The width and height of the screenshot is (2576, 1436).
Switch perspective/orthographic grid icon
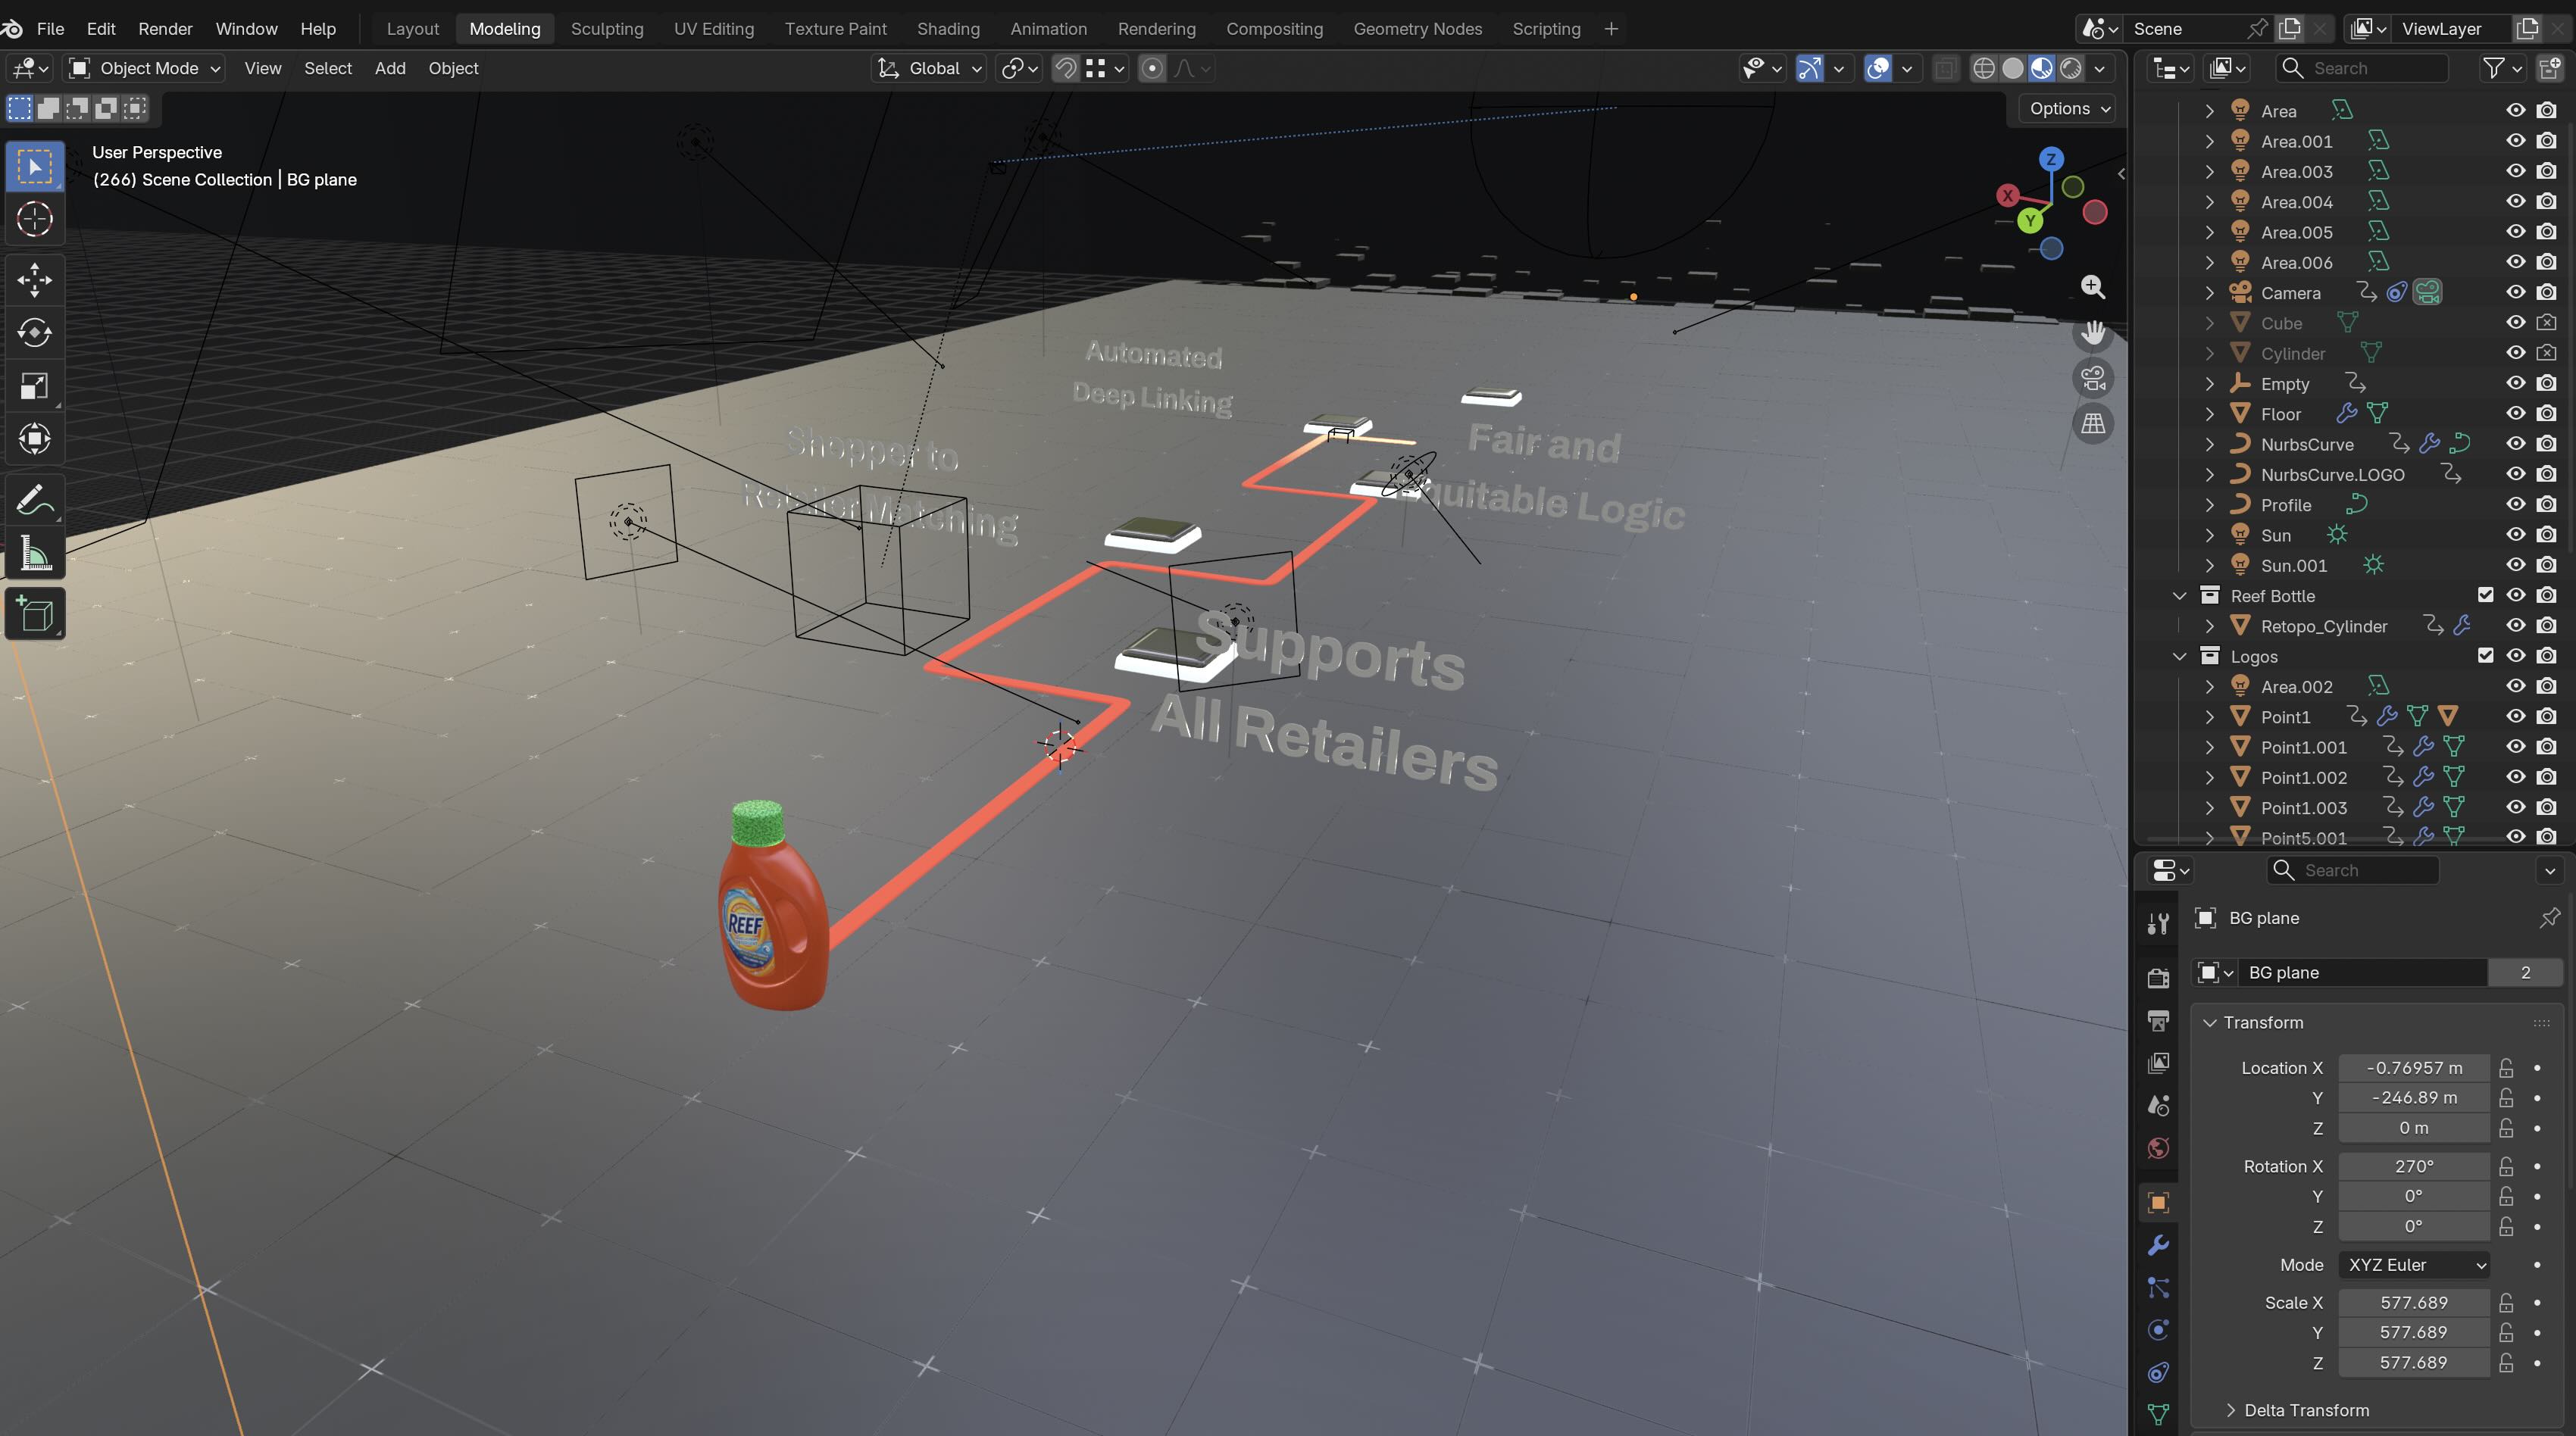pyautogui.click(x=2093, y=424)
